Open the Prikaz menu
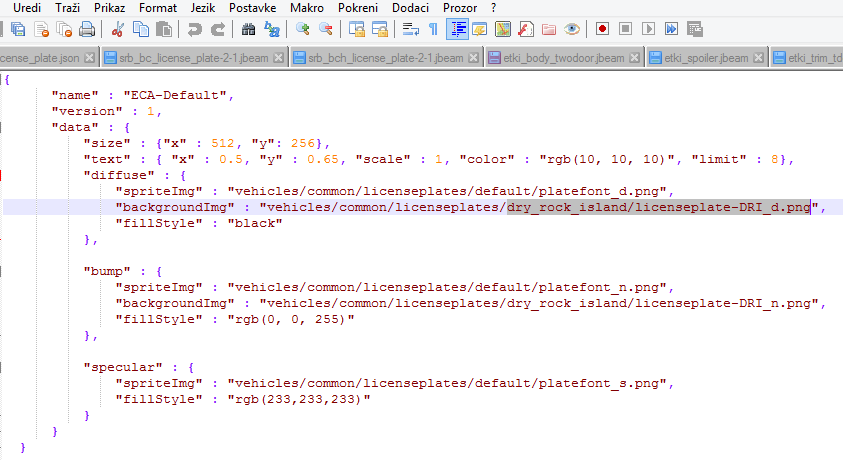843x460 pixels. click(x=110, y=8)
